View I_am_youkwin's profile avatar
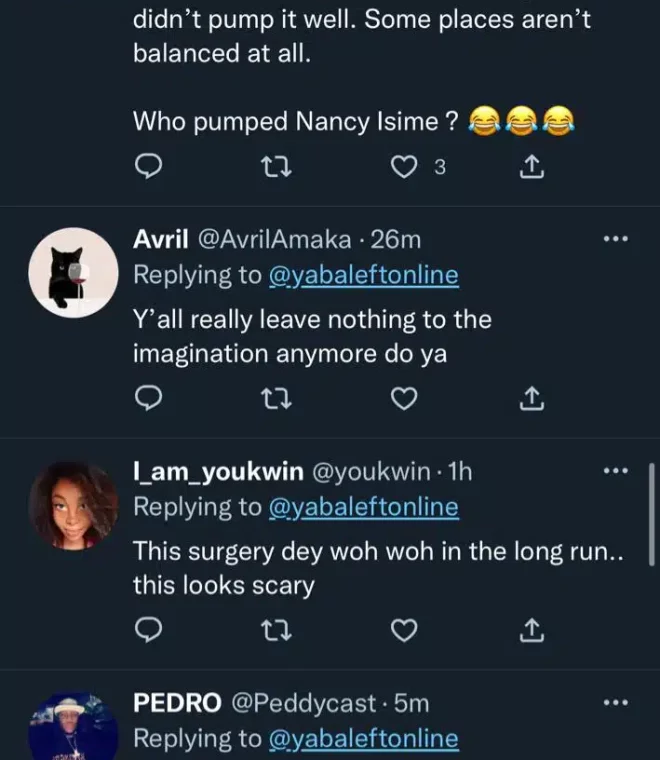Image resolution: width=660 pixels, height=760 pixels. 73,505
